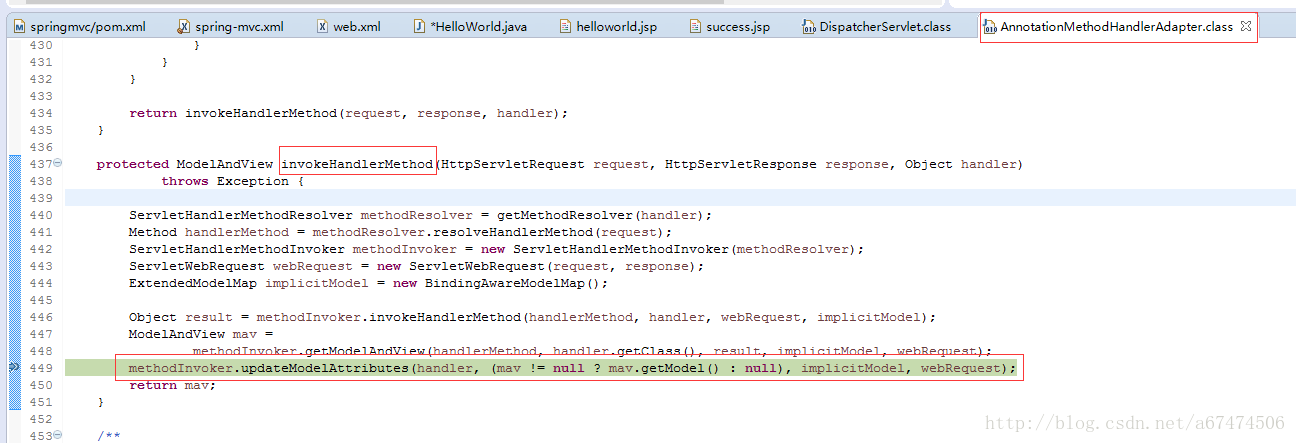The width and height of the screenshot is (1296, 443).
Task: Click line number 440 in the gutter
Action: pos(40,215)
